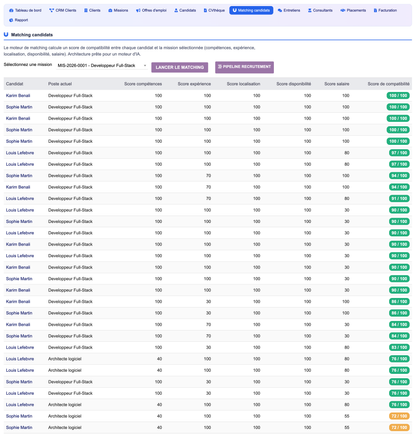Click the Score expérience column header
Screen dimensions: 416x445
194,84
